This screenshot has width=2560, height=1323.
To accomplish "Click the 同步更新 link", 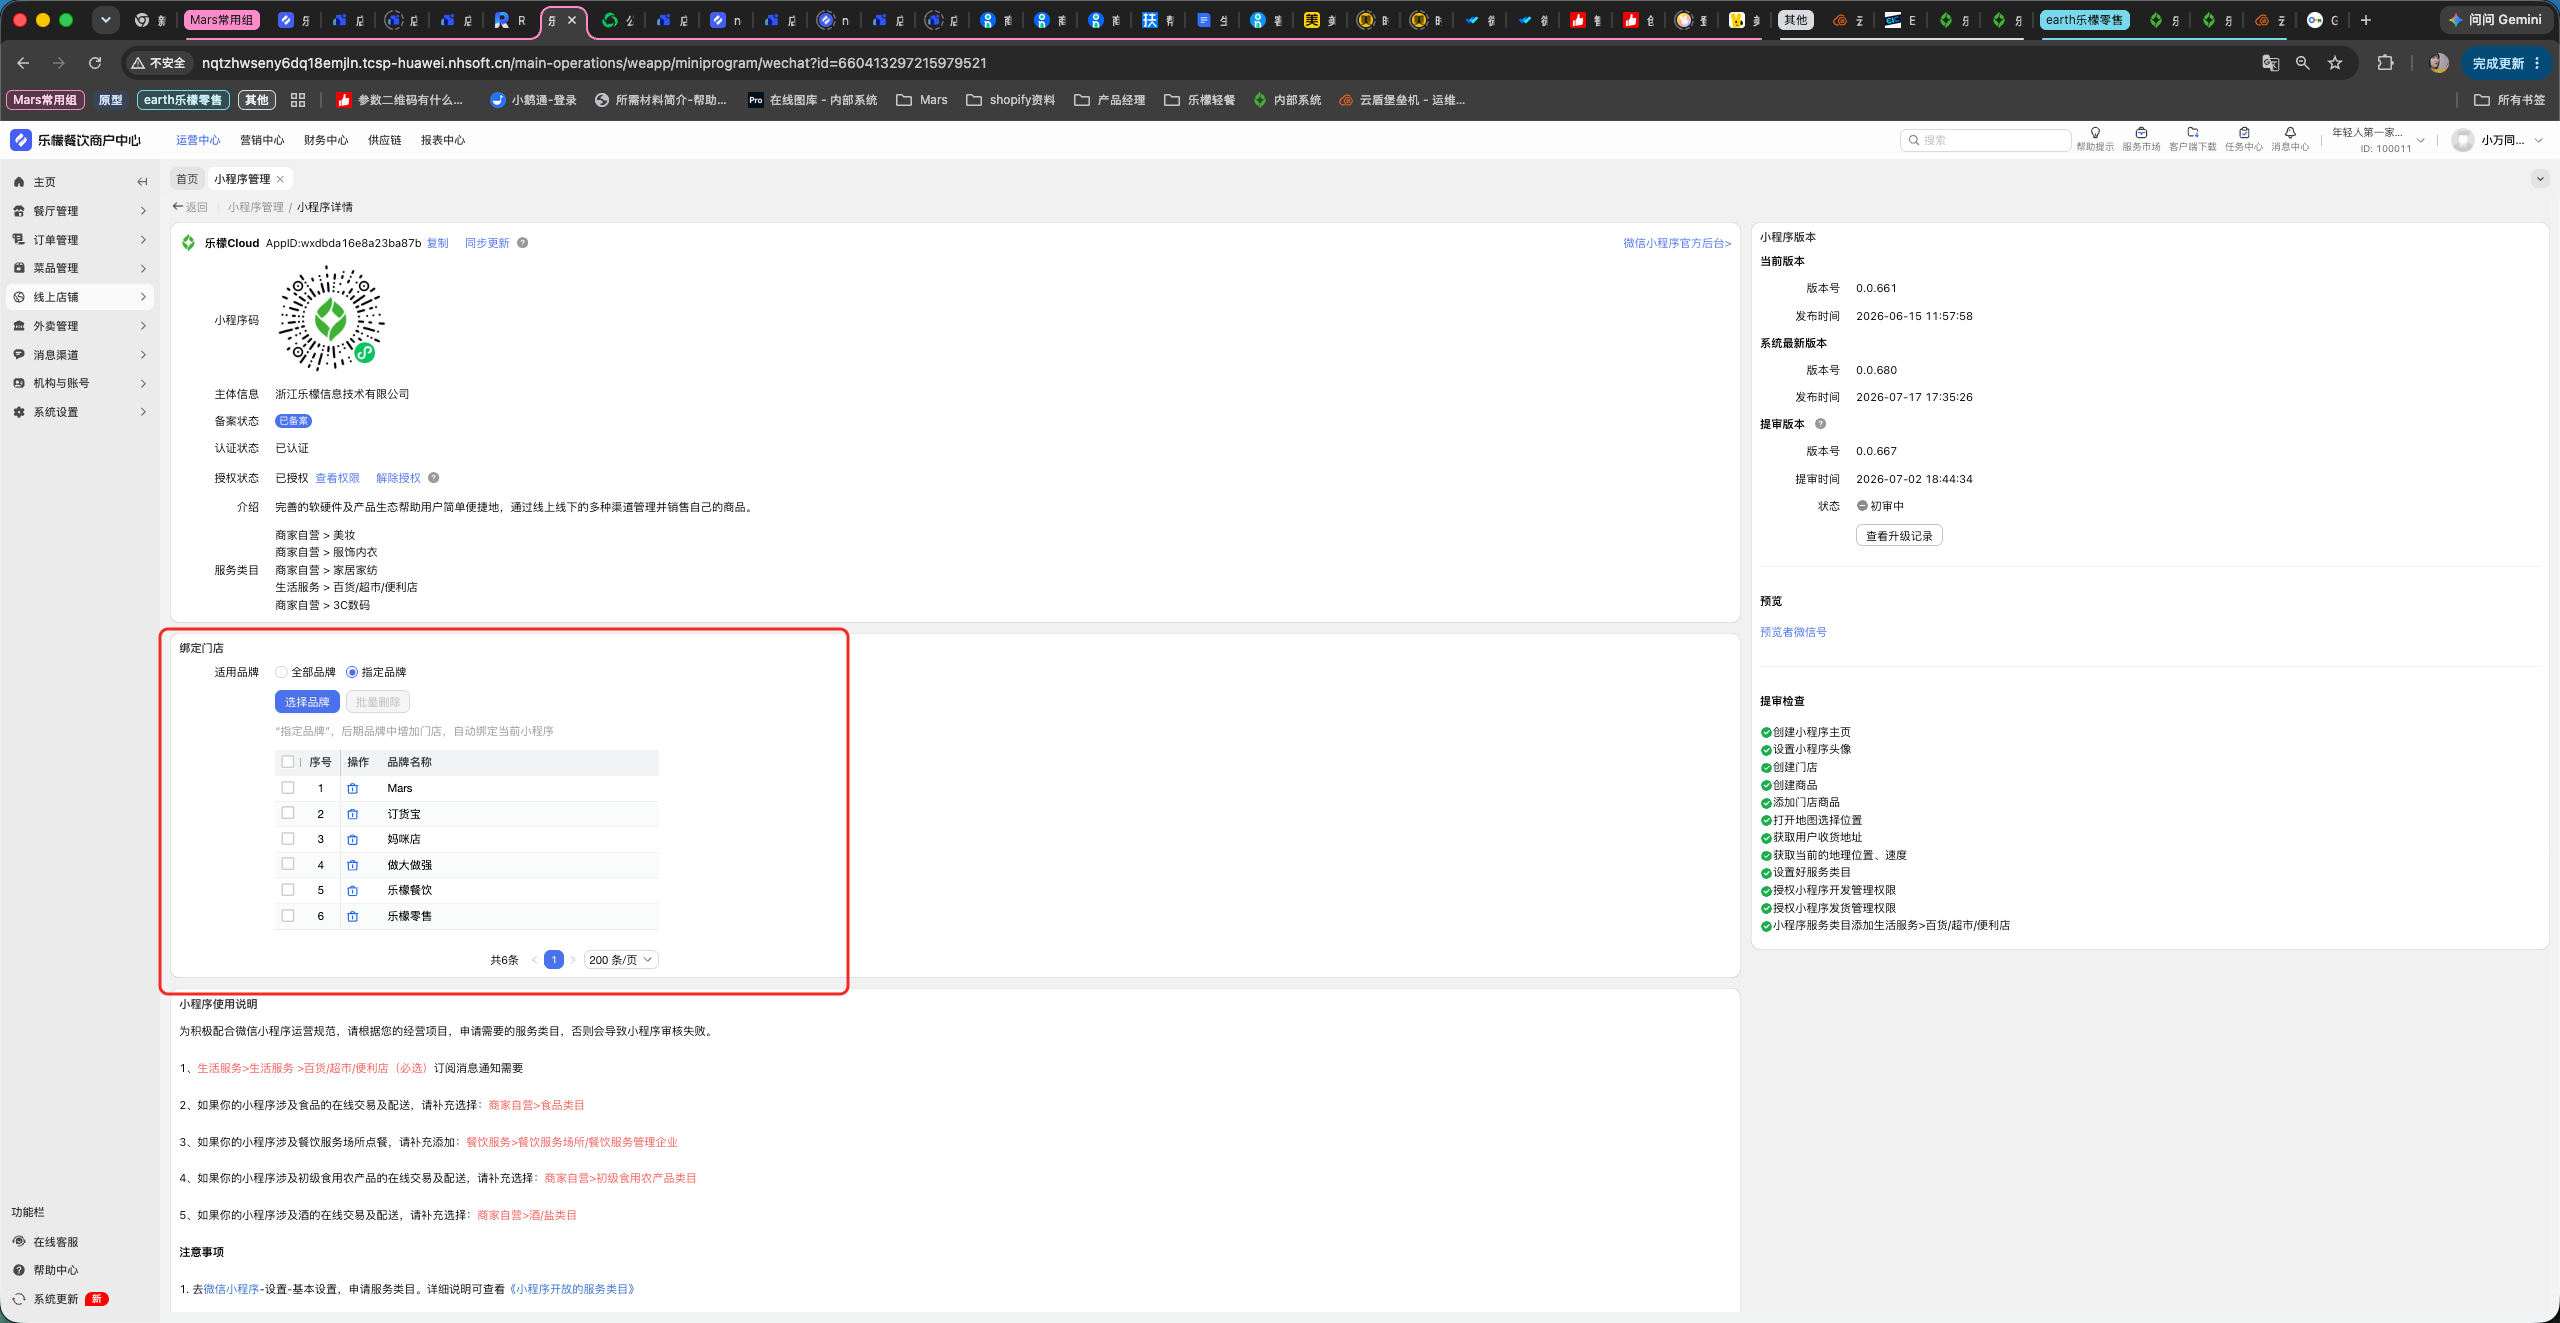I will pyautogui.click(x=487, y=243).
